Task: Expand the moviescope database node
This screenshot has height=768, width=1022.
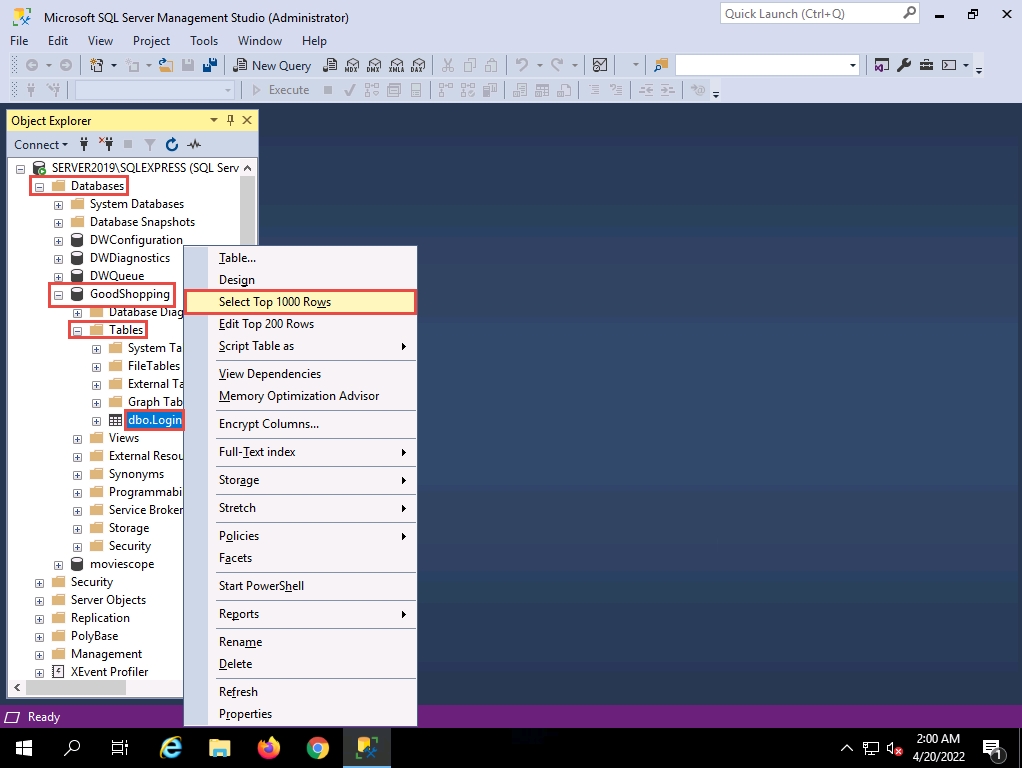Action: (x=58, y=564)
